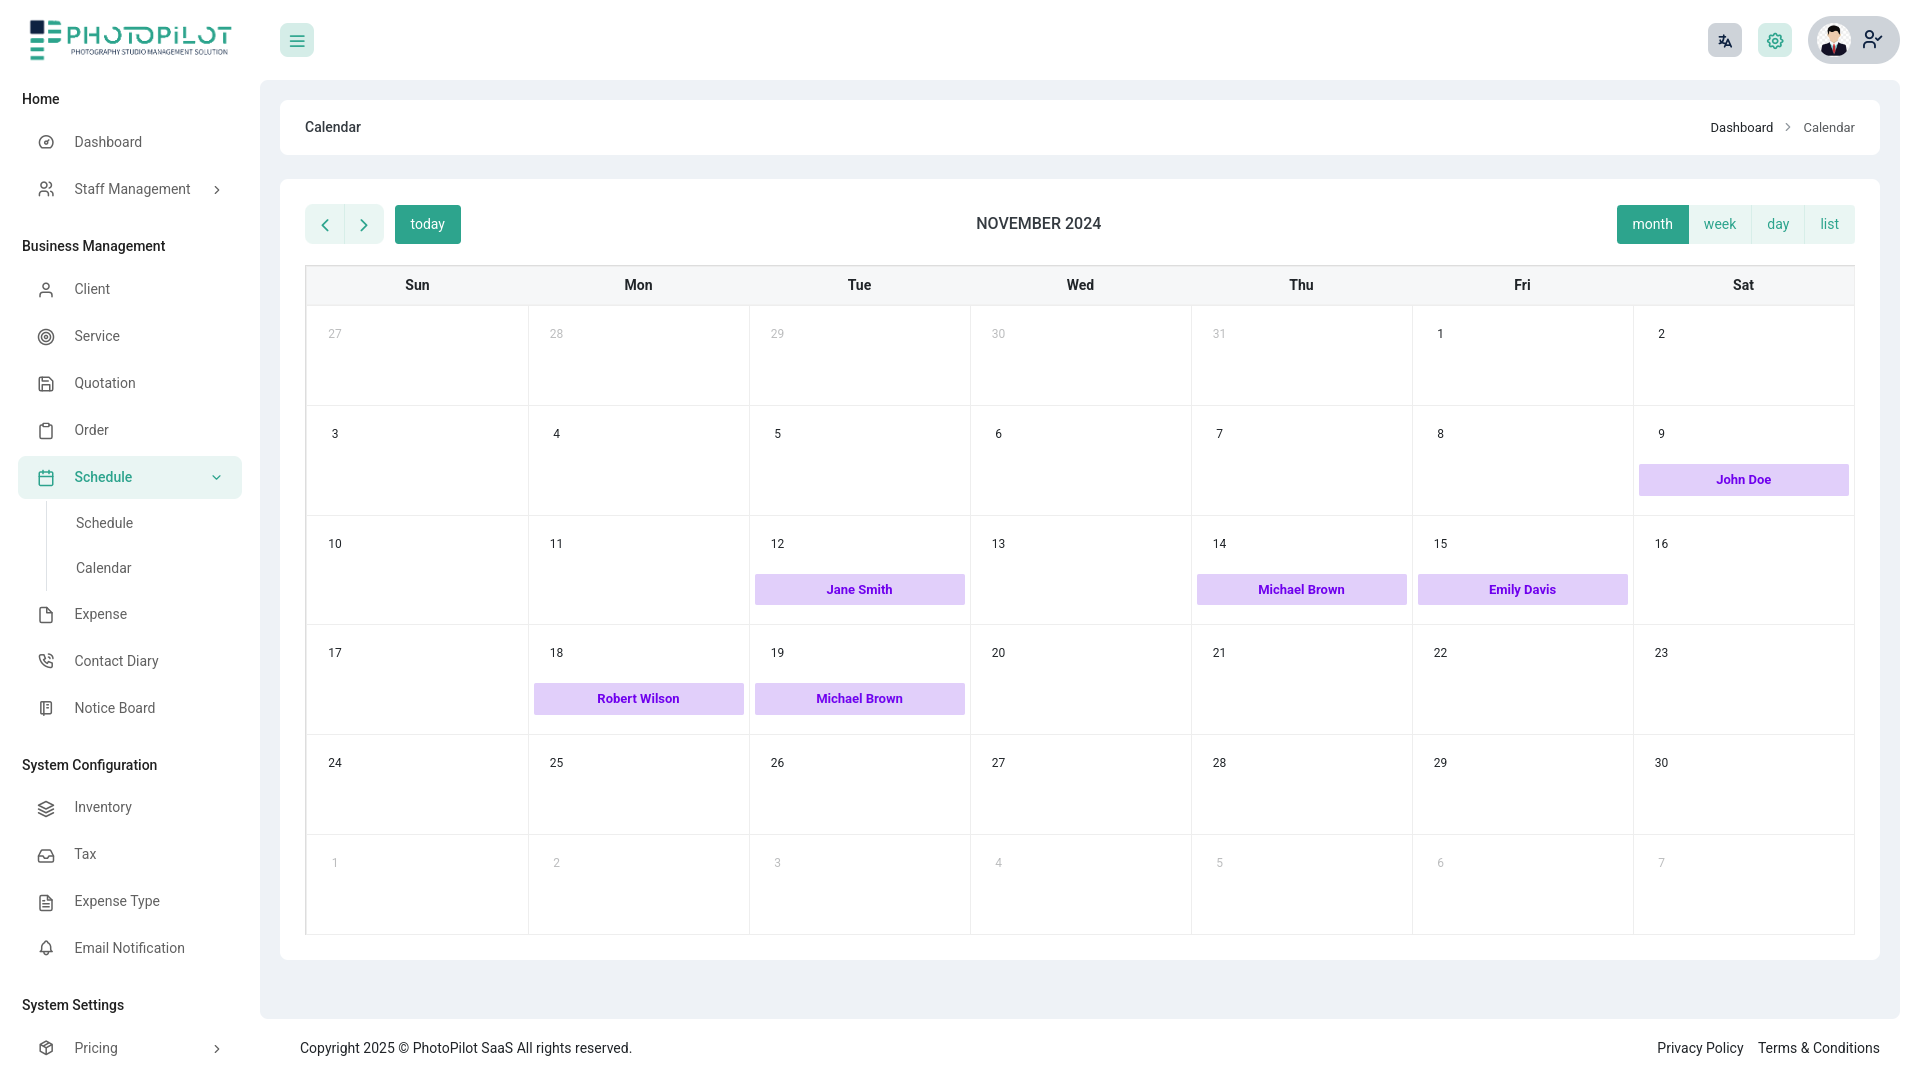The image size is (1920, 1080).
Task: Open the Client section via its person icon
Action: (x=46, y=289)
